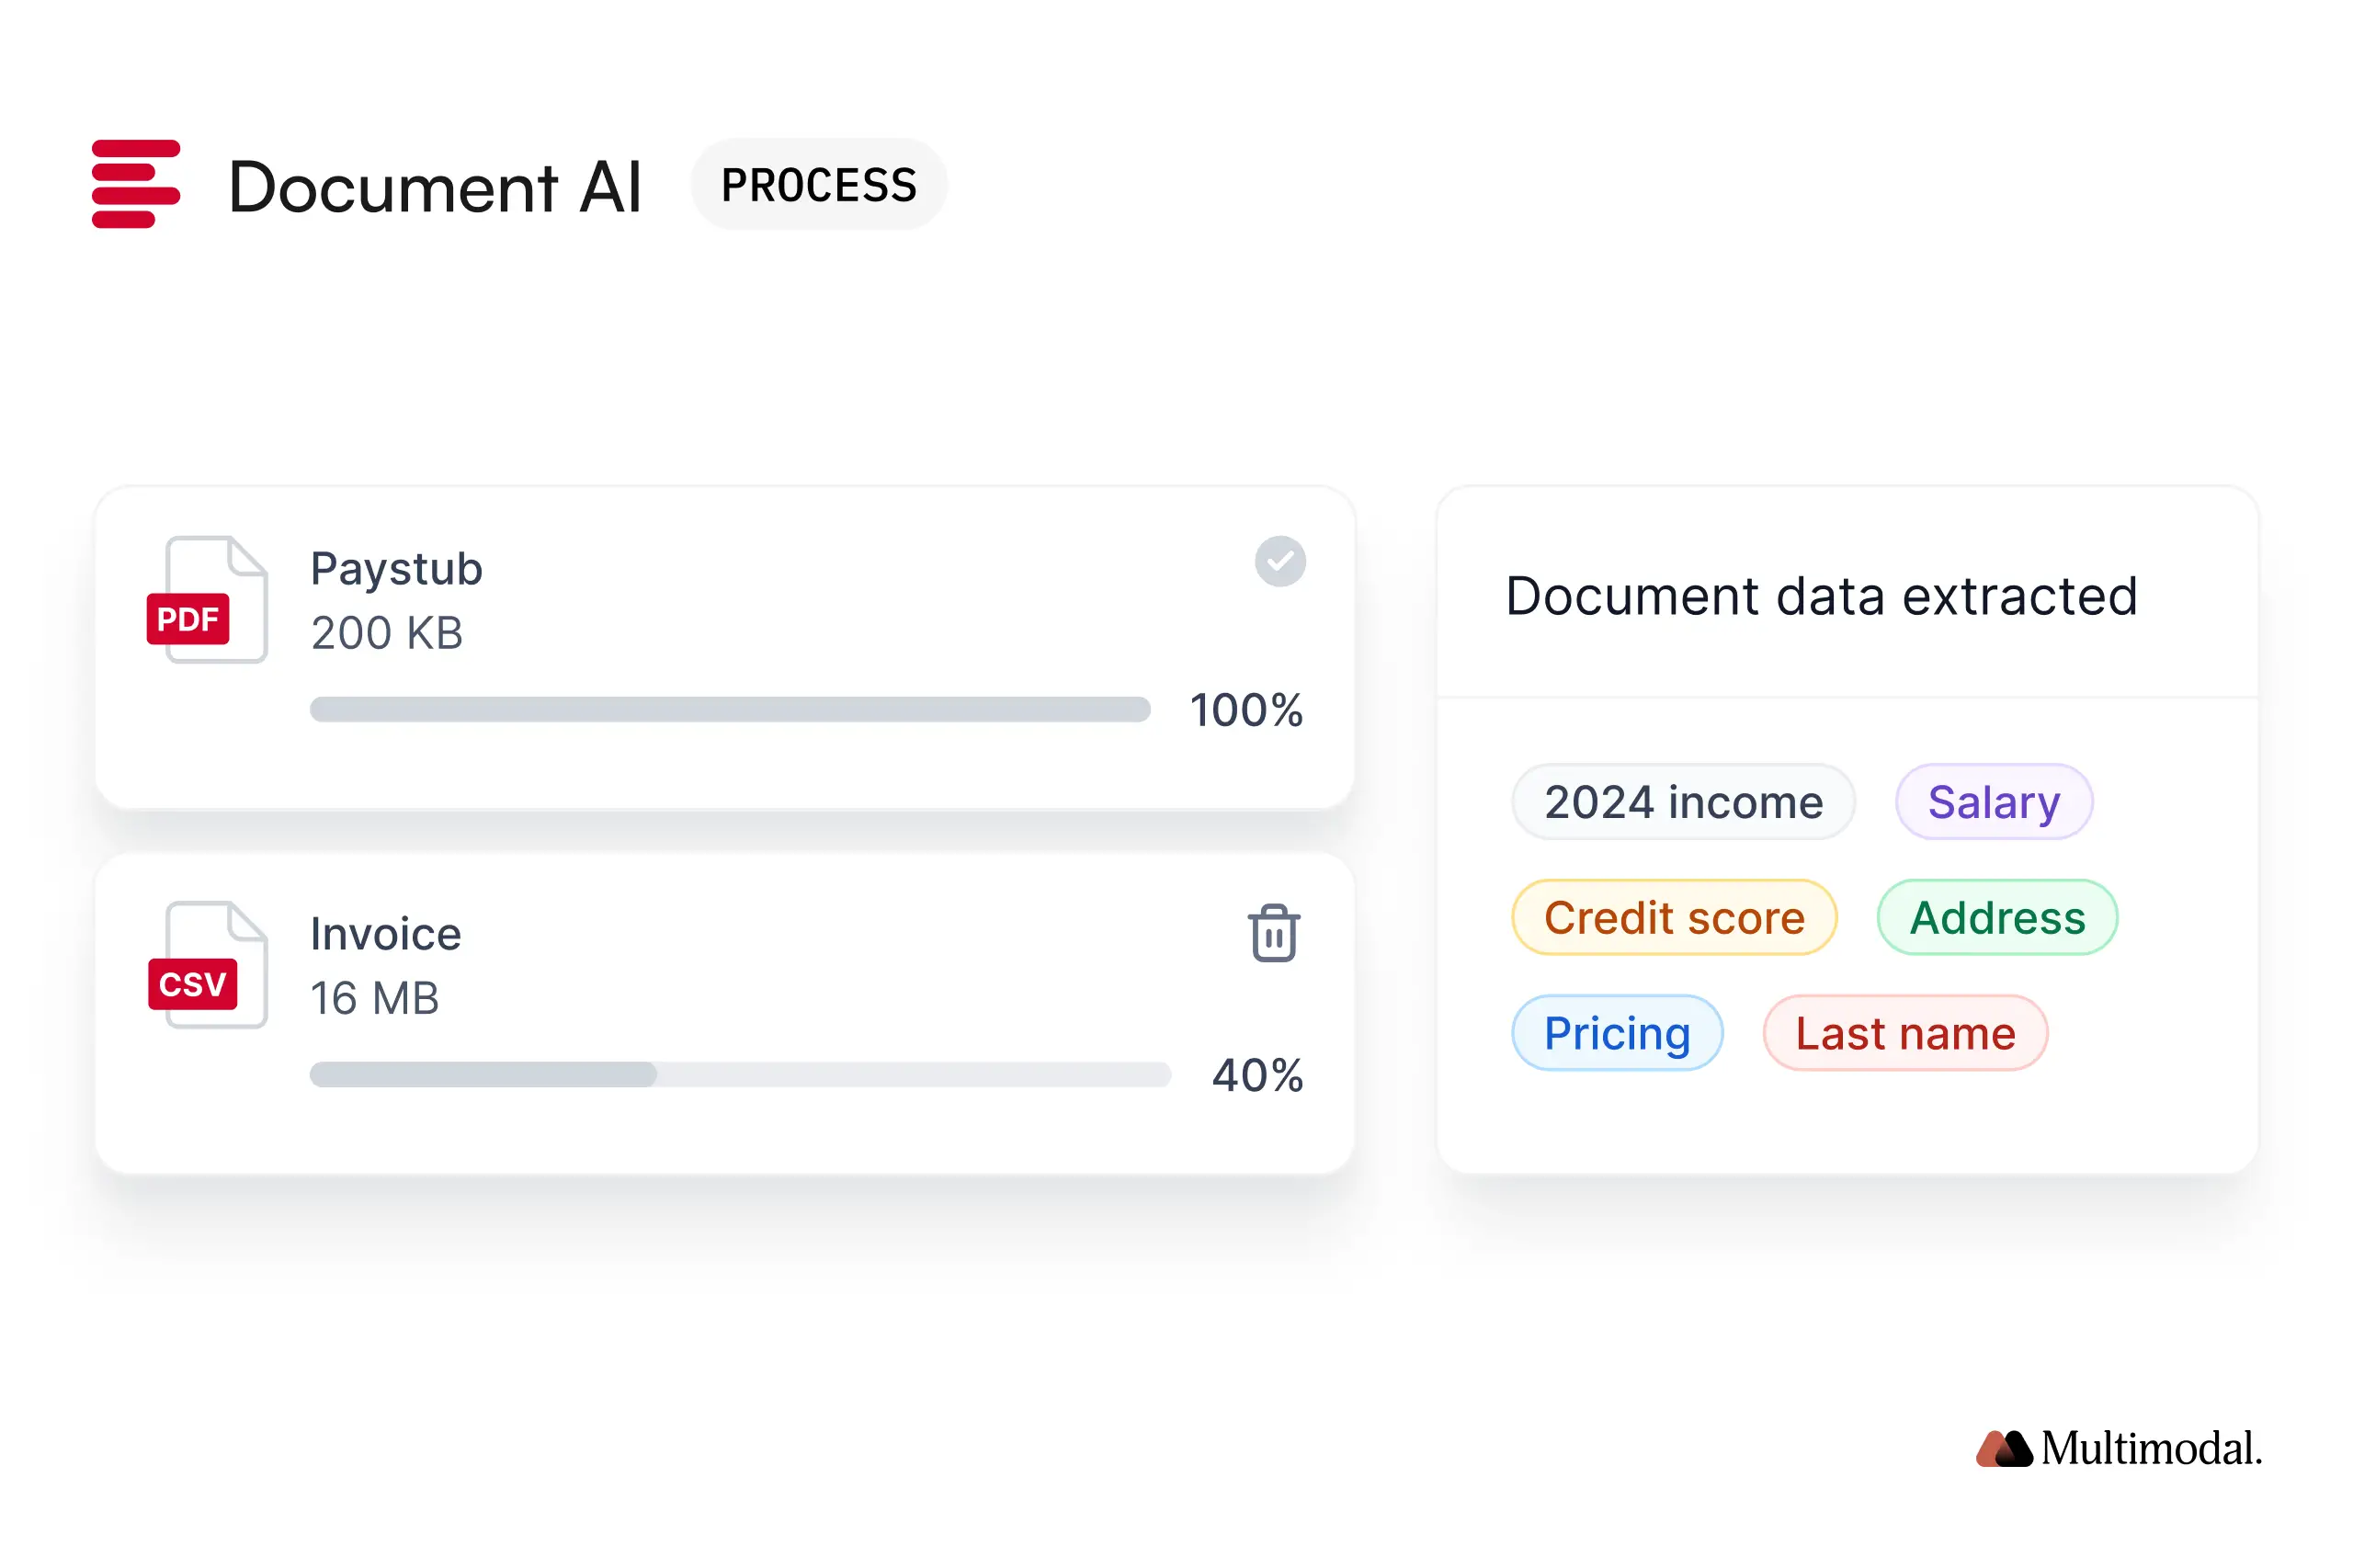
Task: Select the 2024 income tag
Action: tap(1682, 802)
